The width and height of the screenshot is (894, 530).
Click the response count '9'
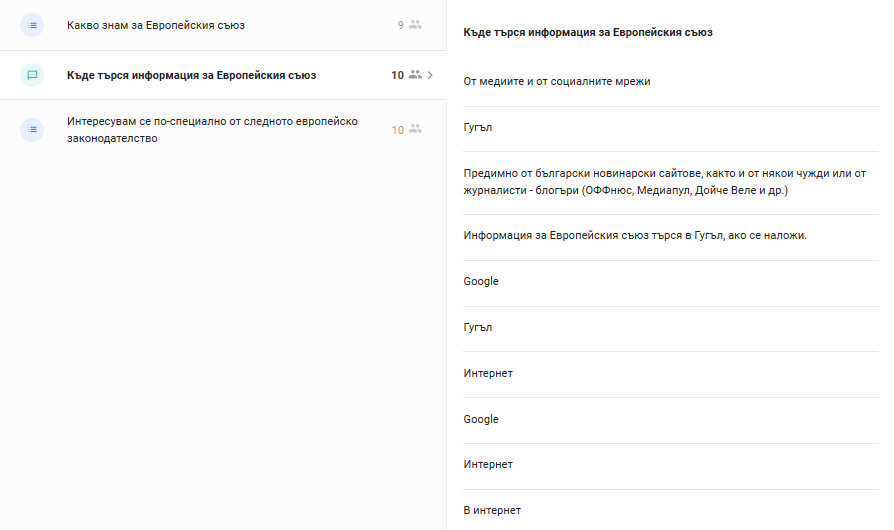coord(401,25)
